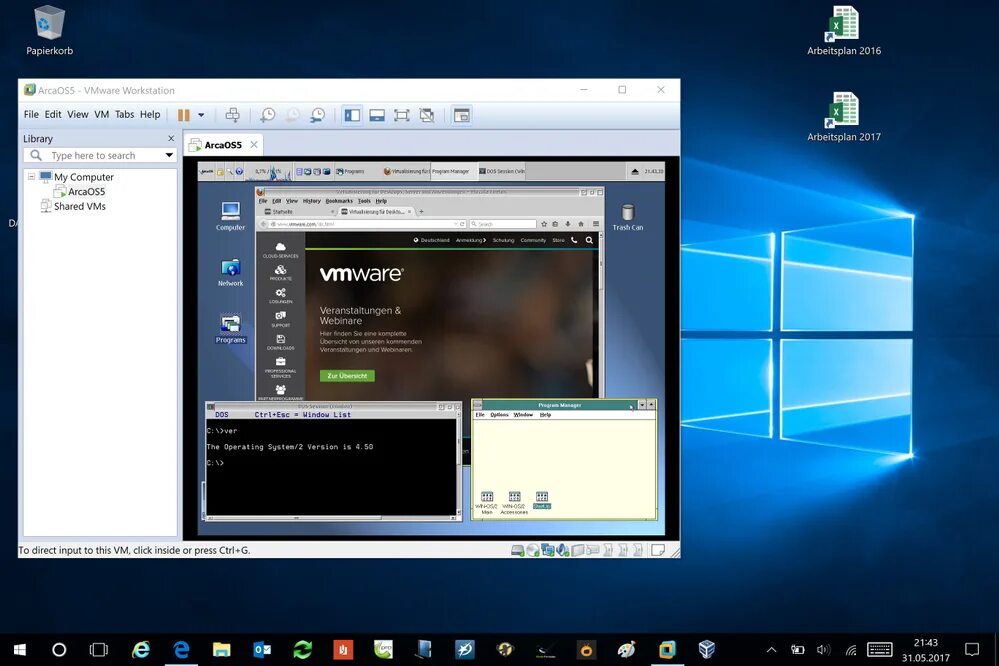The height and width of the screenshot is (666, 999).
Task: Click Downloads sidebar icon on VMware page
Action: (280, 342)
